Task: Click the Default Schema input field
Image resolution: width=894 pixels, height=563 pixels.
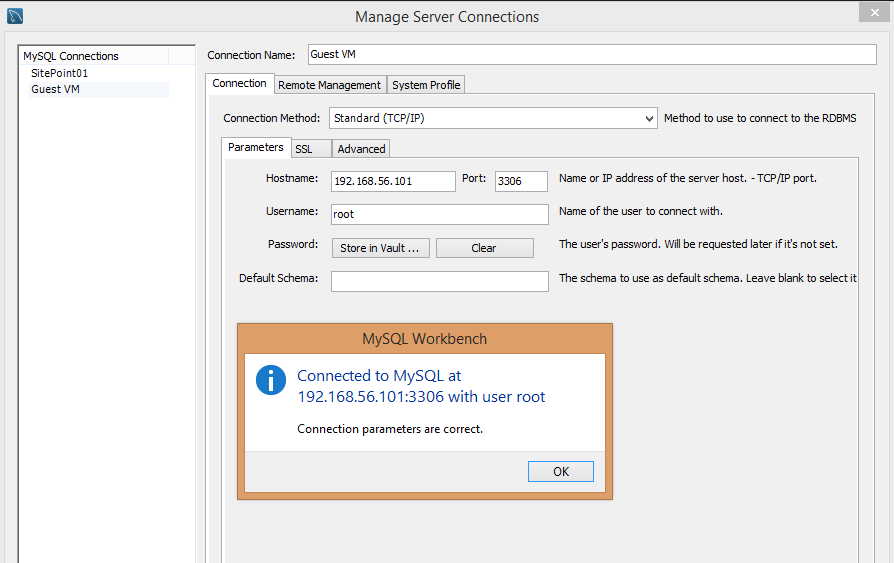Action: pyautogui.click(x=439, y=281)
